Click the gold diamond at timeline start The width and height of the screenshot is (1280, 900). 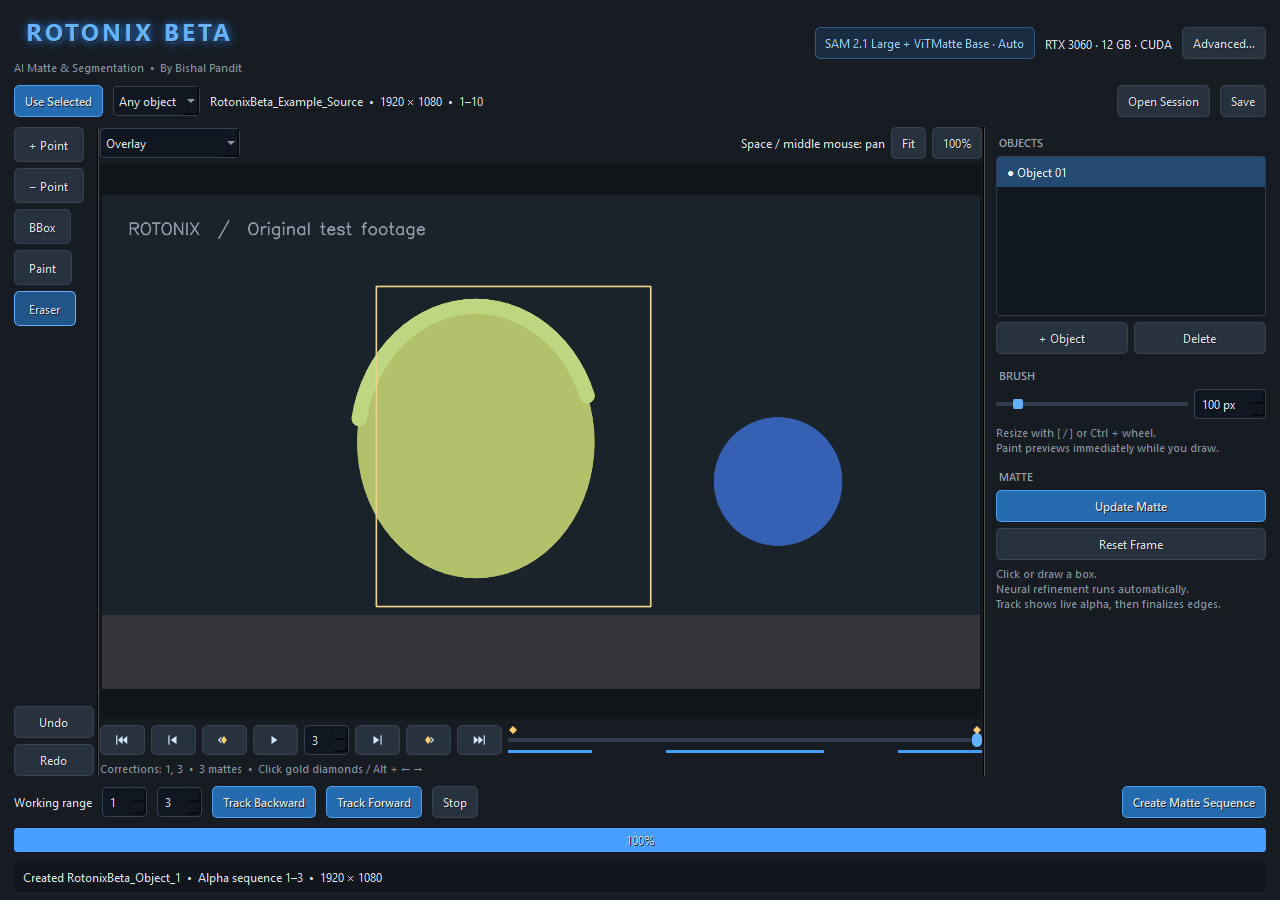click(513, 730)
